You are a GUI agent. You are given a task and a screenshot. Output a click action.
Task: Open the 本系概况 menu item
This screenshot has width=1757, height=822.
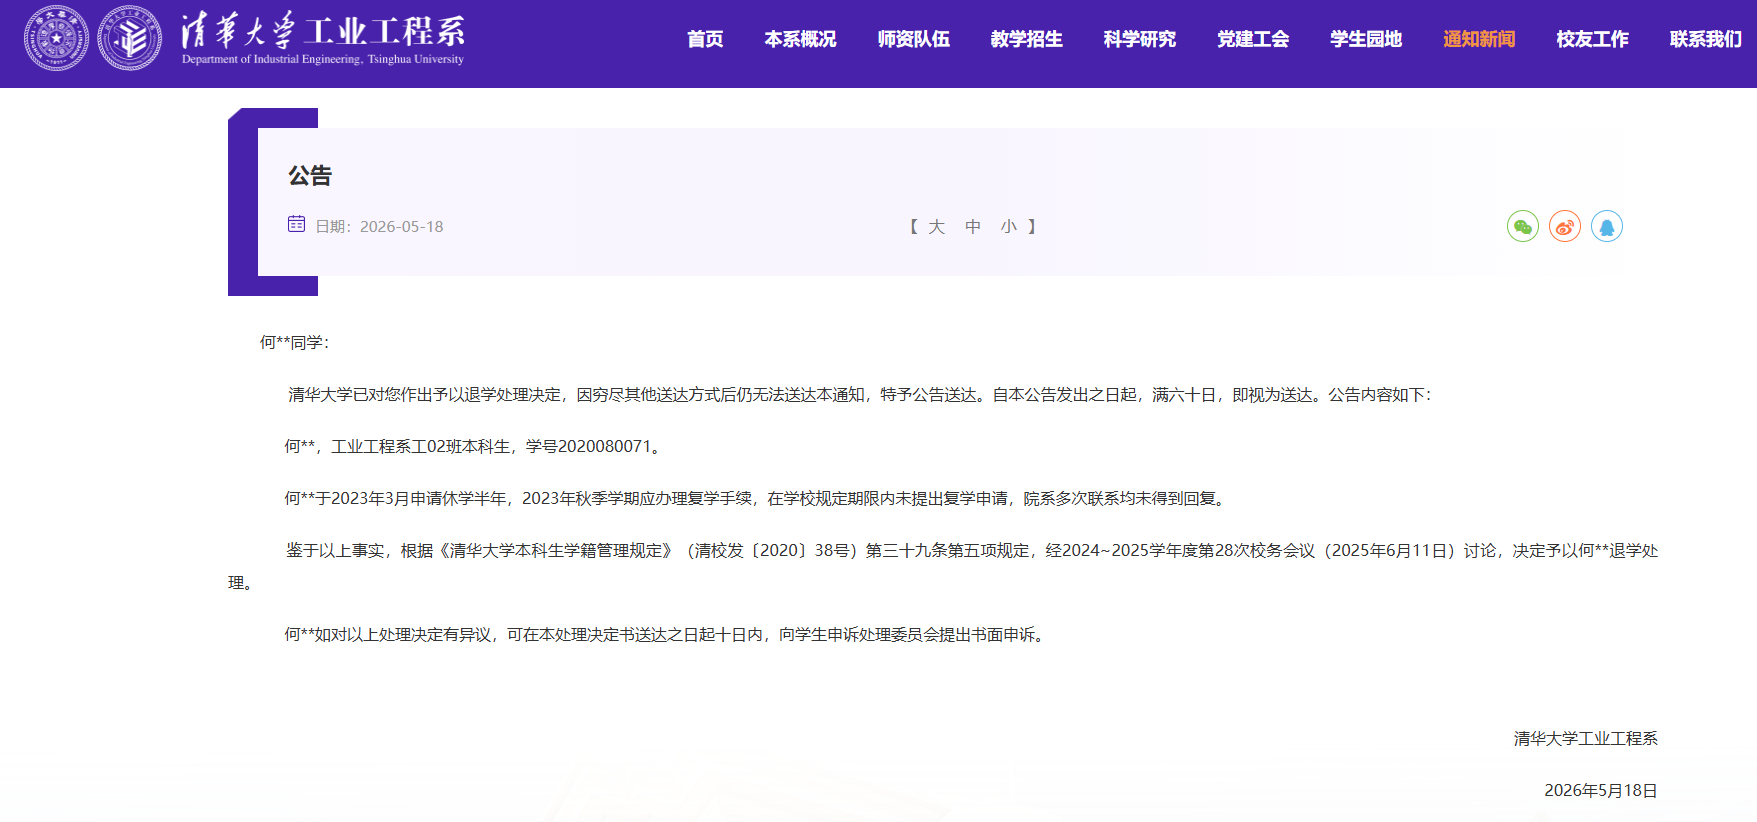(800, 39)
